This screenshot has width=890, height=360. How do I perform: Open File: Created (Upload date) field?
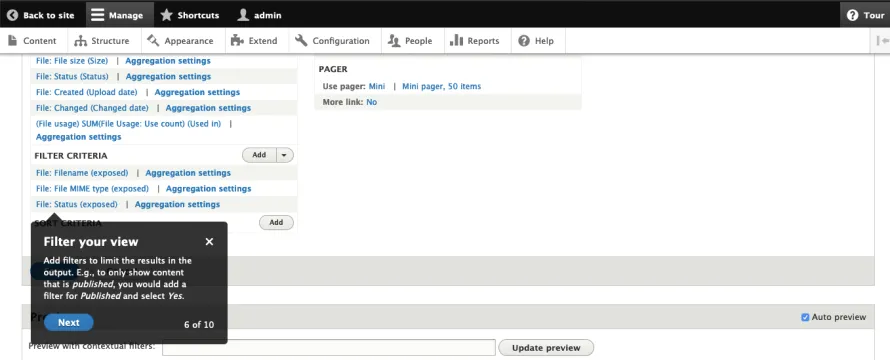86,92
